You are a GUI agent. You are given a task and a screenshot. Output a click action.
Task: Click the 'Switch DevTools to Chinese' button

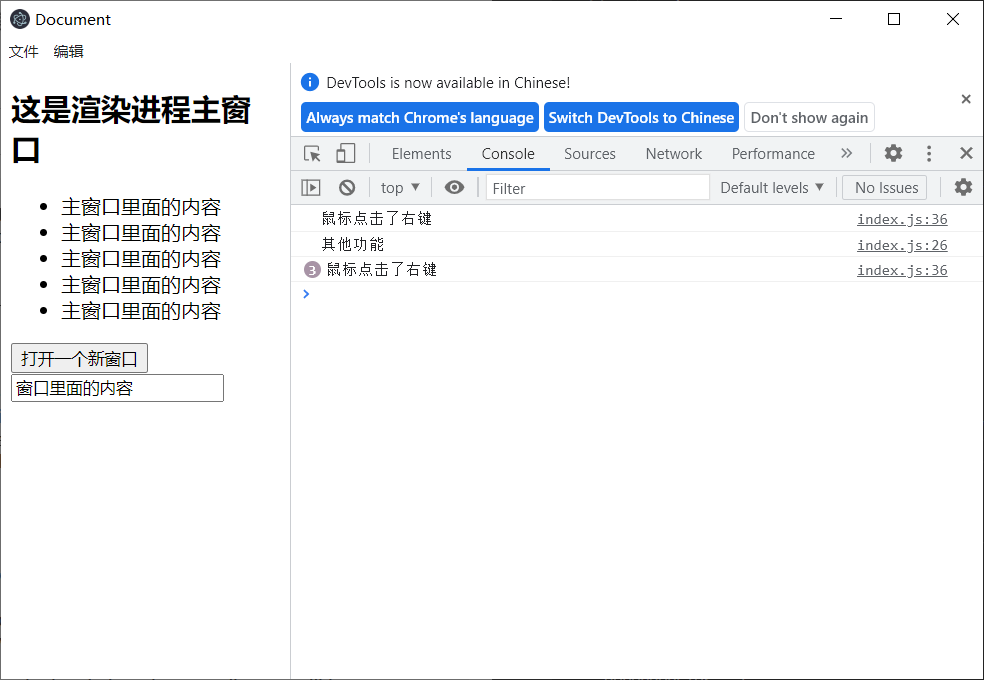coord(641,117)
